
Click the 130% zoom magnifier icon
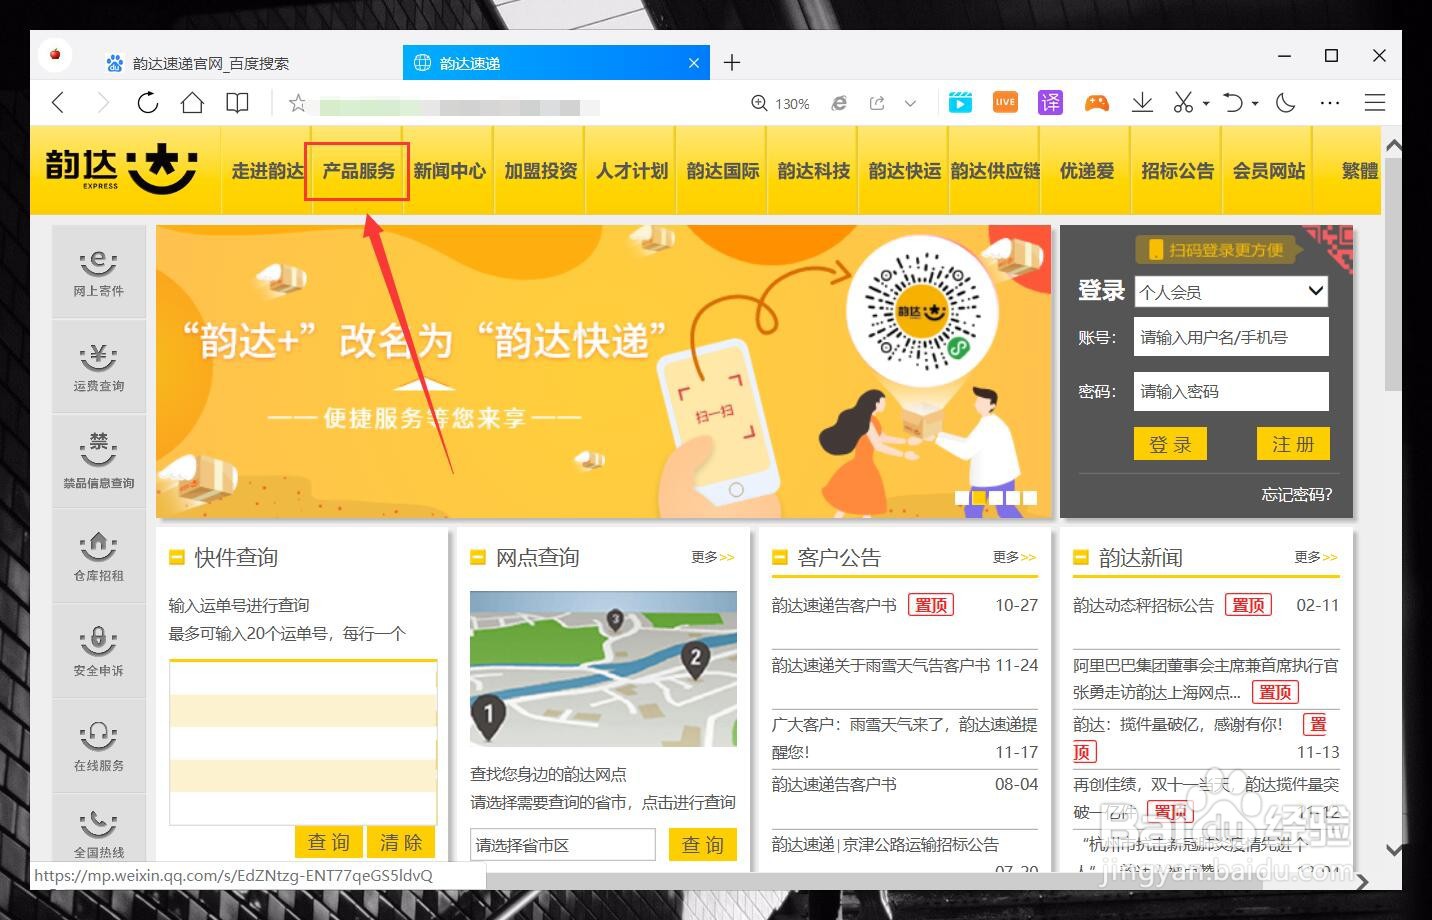[760, 103]
